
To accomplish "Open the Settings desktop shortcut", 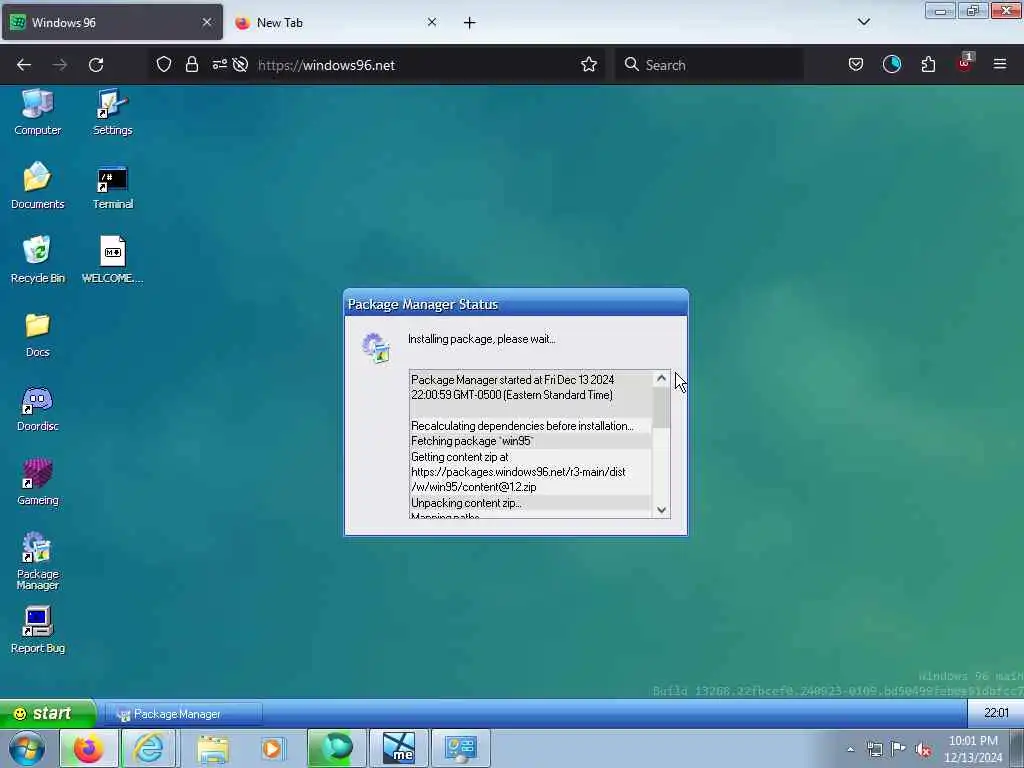I will [x=112, y=111].
